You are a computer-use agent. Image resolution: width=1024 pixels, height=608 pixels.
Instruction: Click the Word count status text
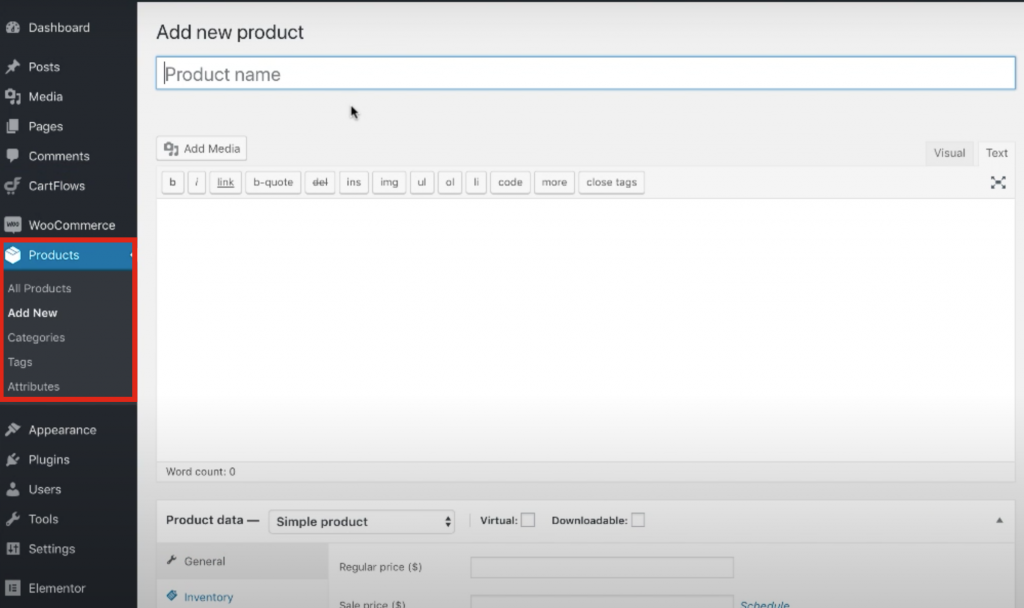pyautogui.click(x=200, y=472)
